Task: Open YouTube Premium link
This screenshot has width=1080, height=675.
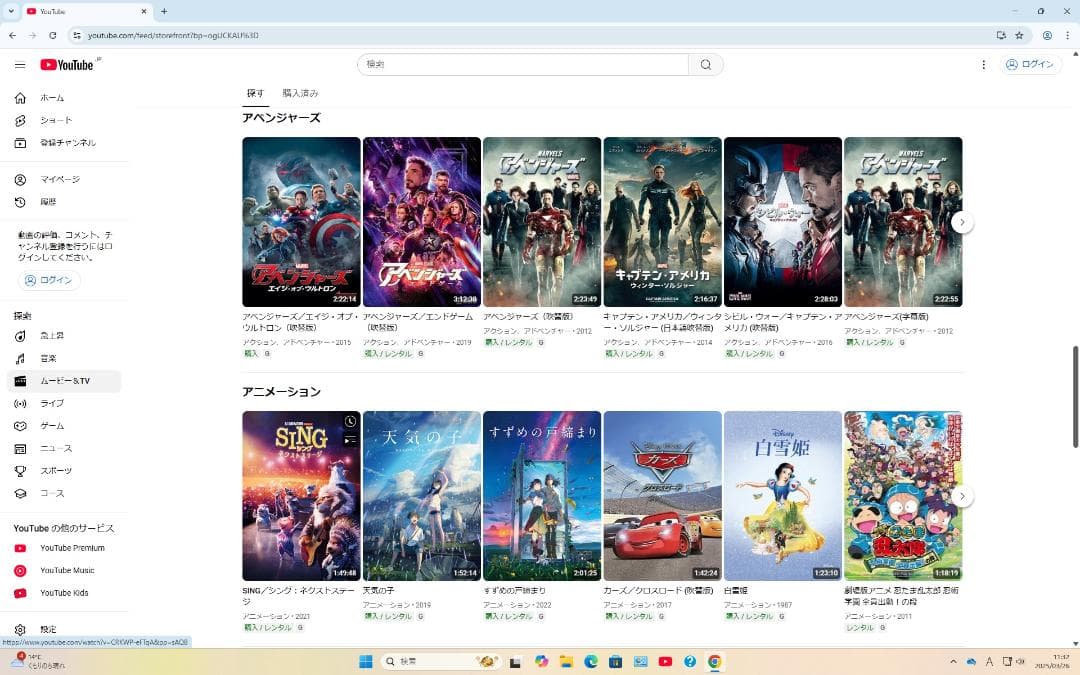Action: pyautogui.click(x=72, y=548)
